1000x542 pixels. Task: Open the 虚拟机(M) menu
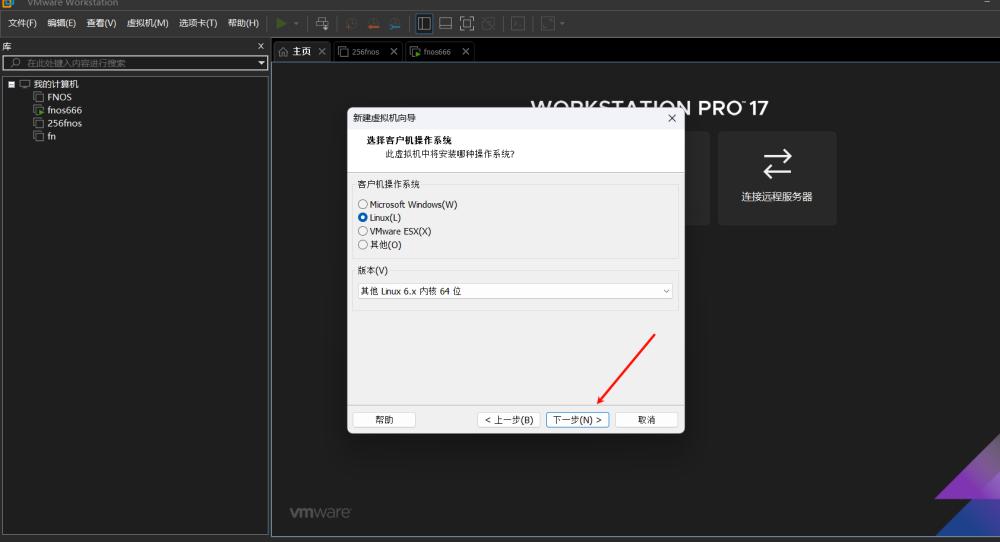point(147,23)
